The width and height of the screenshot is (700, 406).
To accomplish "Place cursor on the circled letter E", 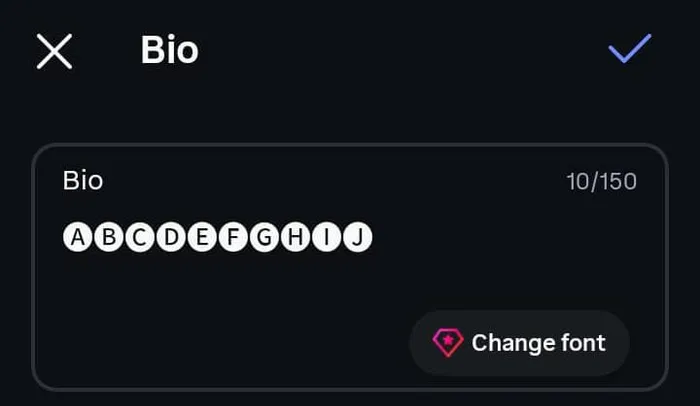I will click(x=202, y=237).
